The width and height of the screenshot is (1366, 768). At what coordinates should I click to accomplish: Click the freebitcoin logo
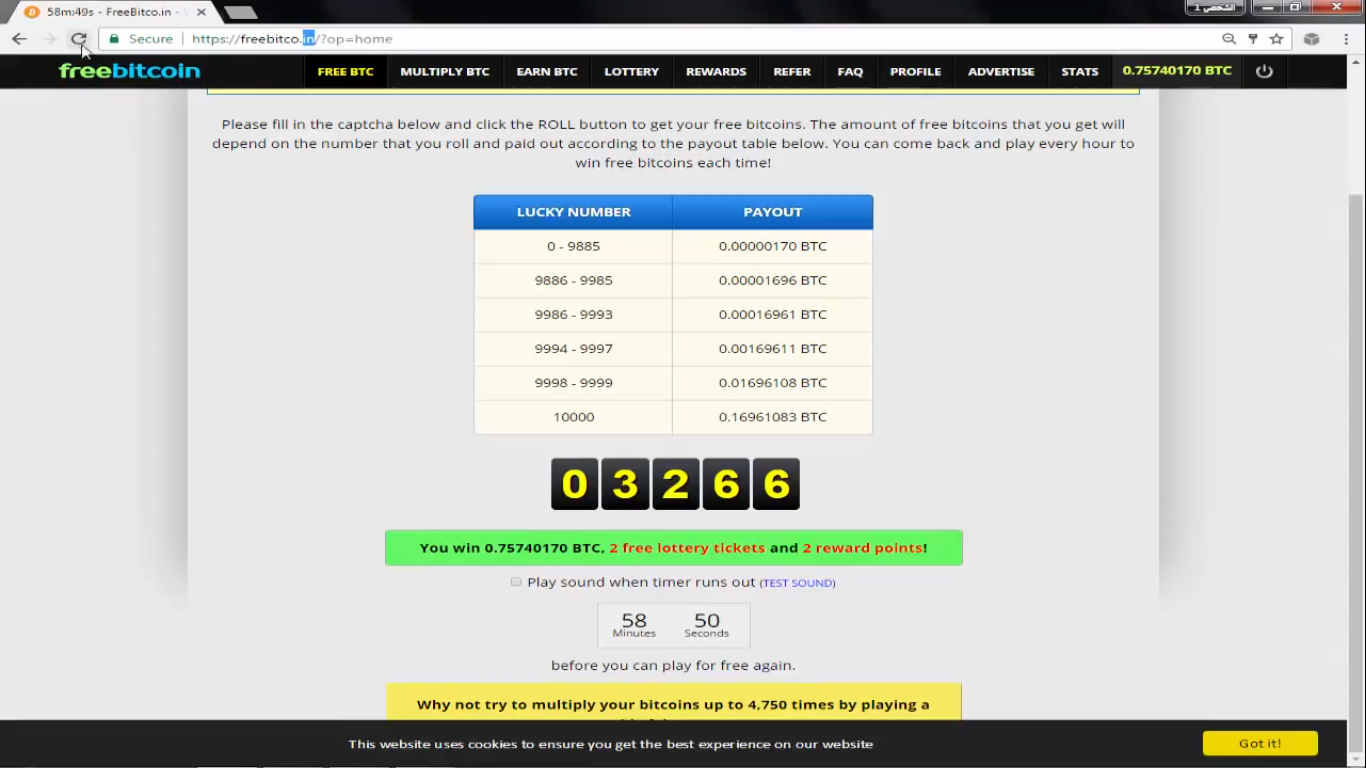129,71
